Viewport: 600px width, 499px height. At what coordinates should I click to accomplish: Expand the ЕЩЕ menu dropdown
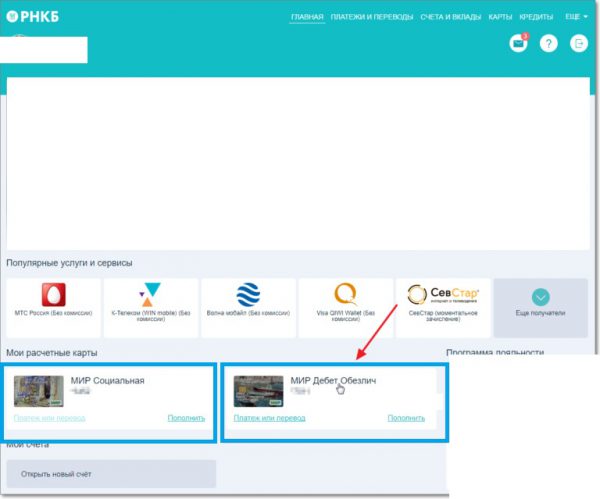(x=576, y=17)
